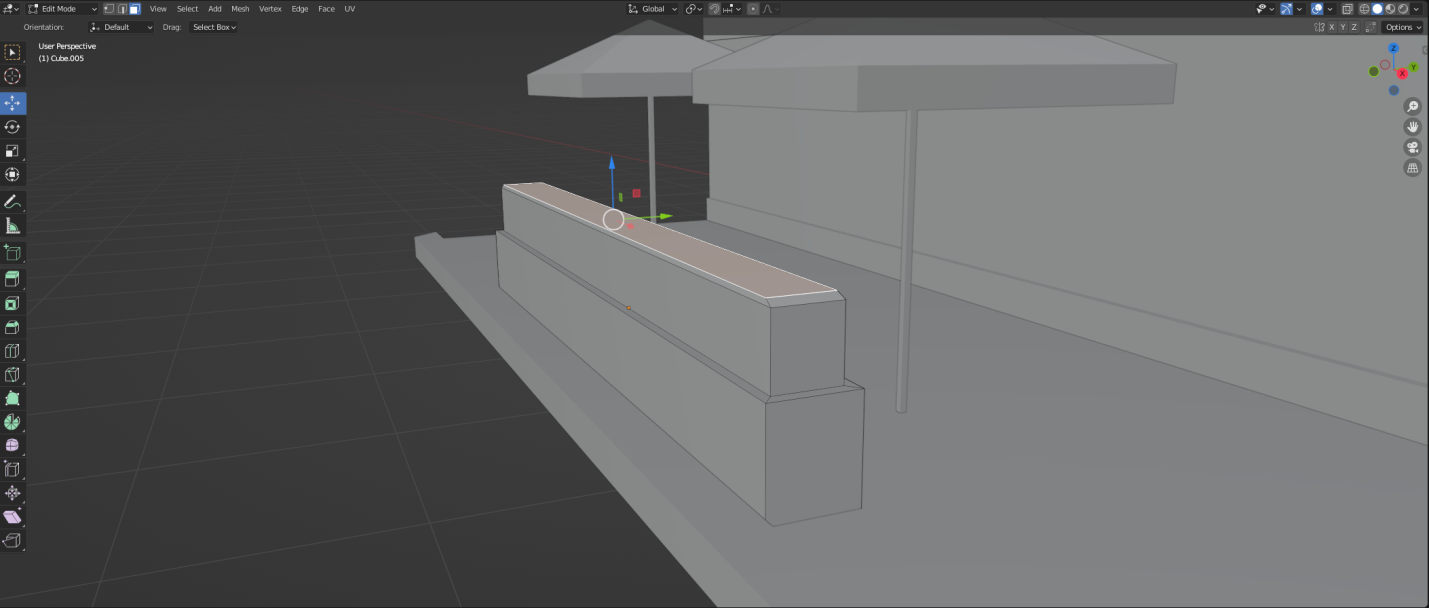Toggle show gizmos button
1429x608 pixels.
pos(1286,9)
